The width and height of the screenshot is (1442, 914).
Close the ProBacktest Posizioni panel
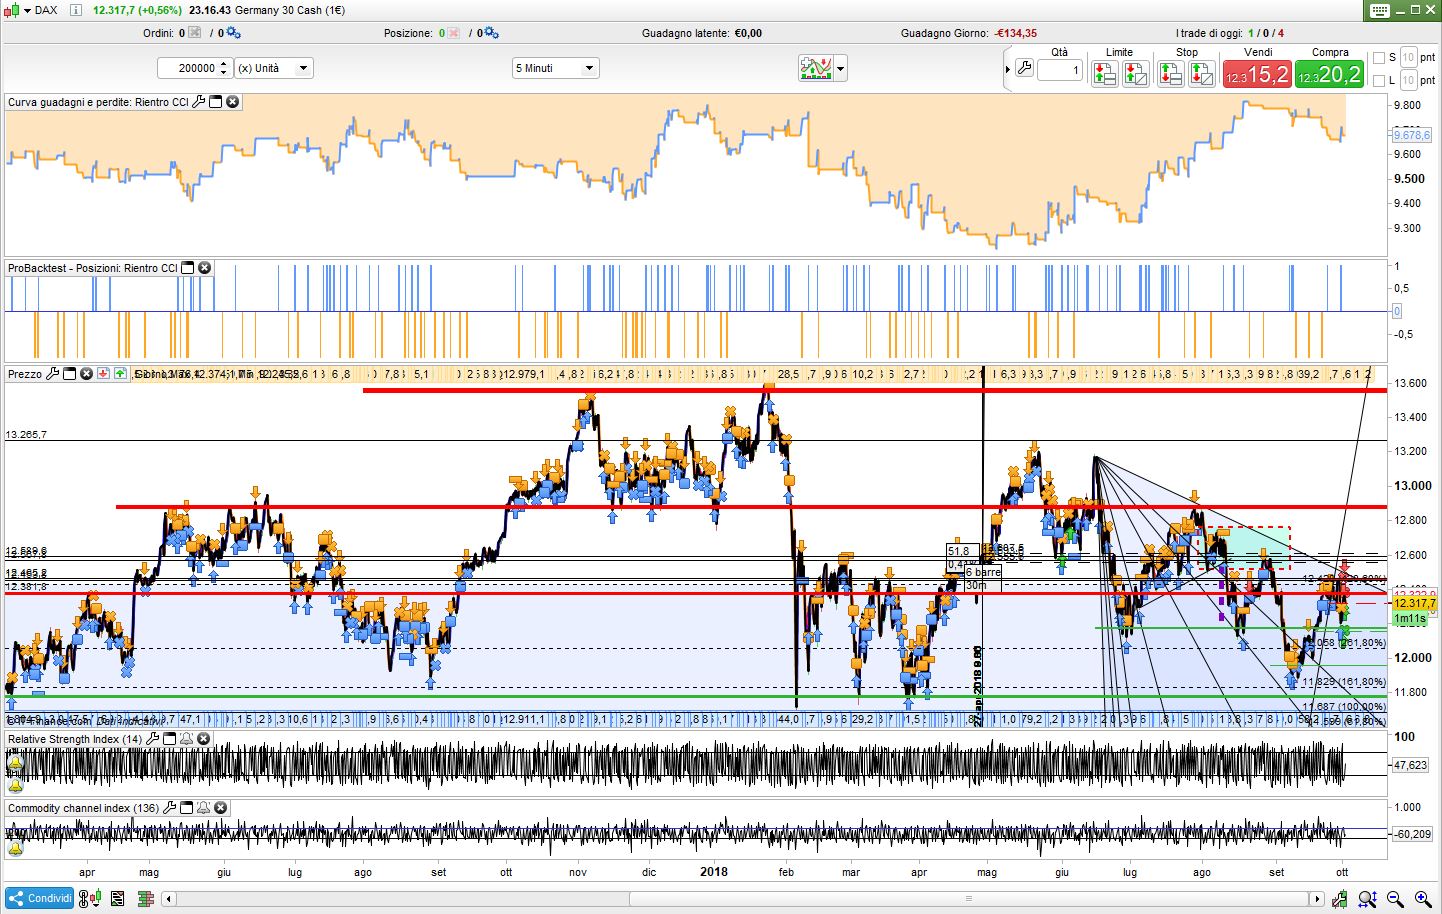click(x=205, y=268)
